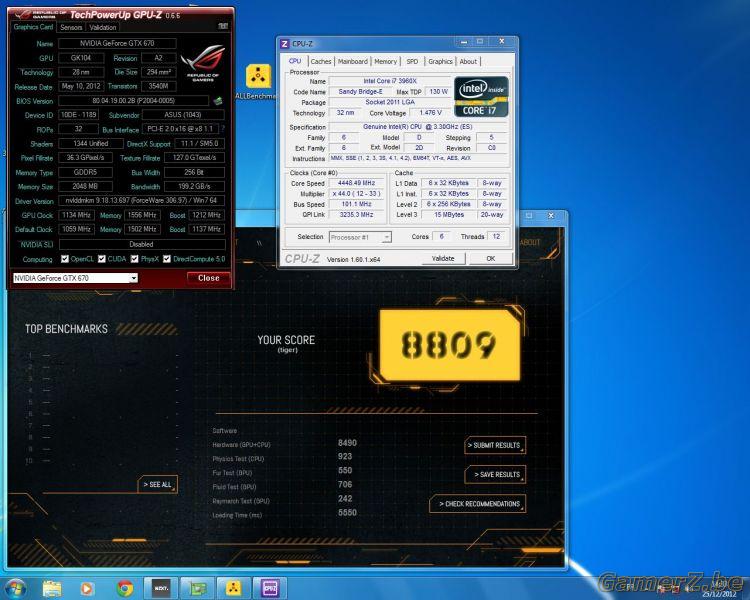The image size is (750, 600).
Task: Open the Memory tab in CPU-Z
Action: click(386, 62)
